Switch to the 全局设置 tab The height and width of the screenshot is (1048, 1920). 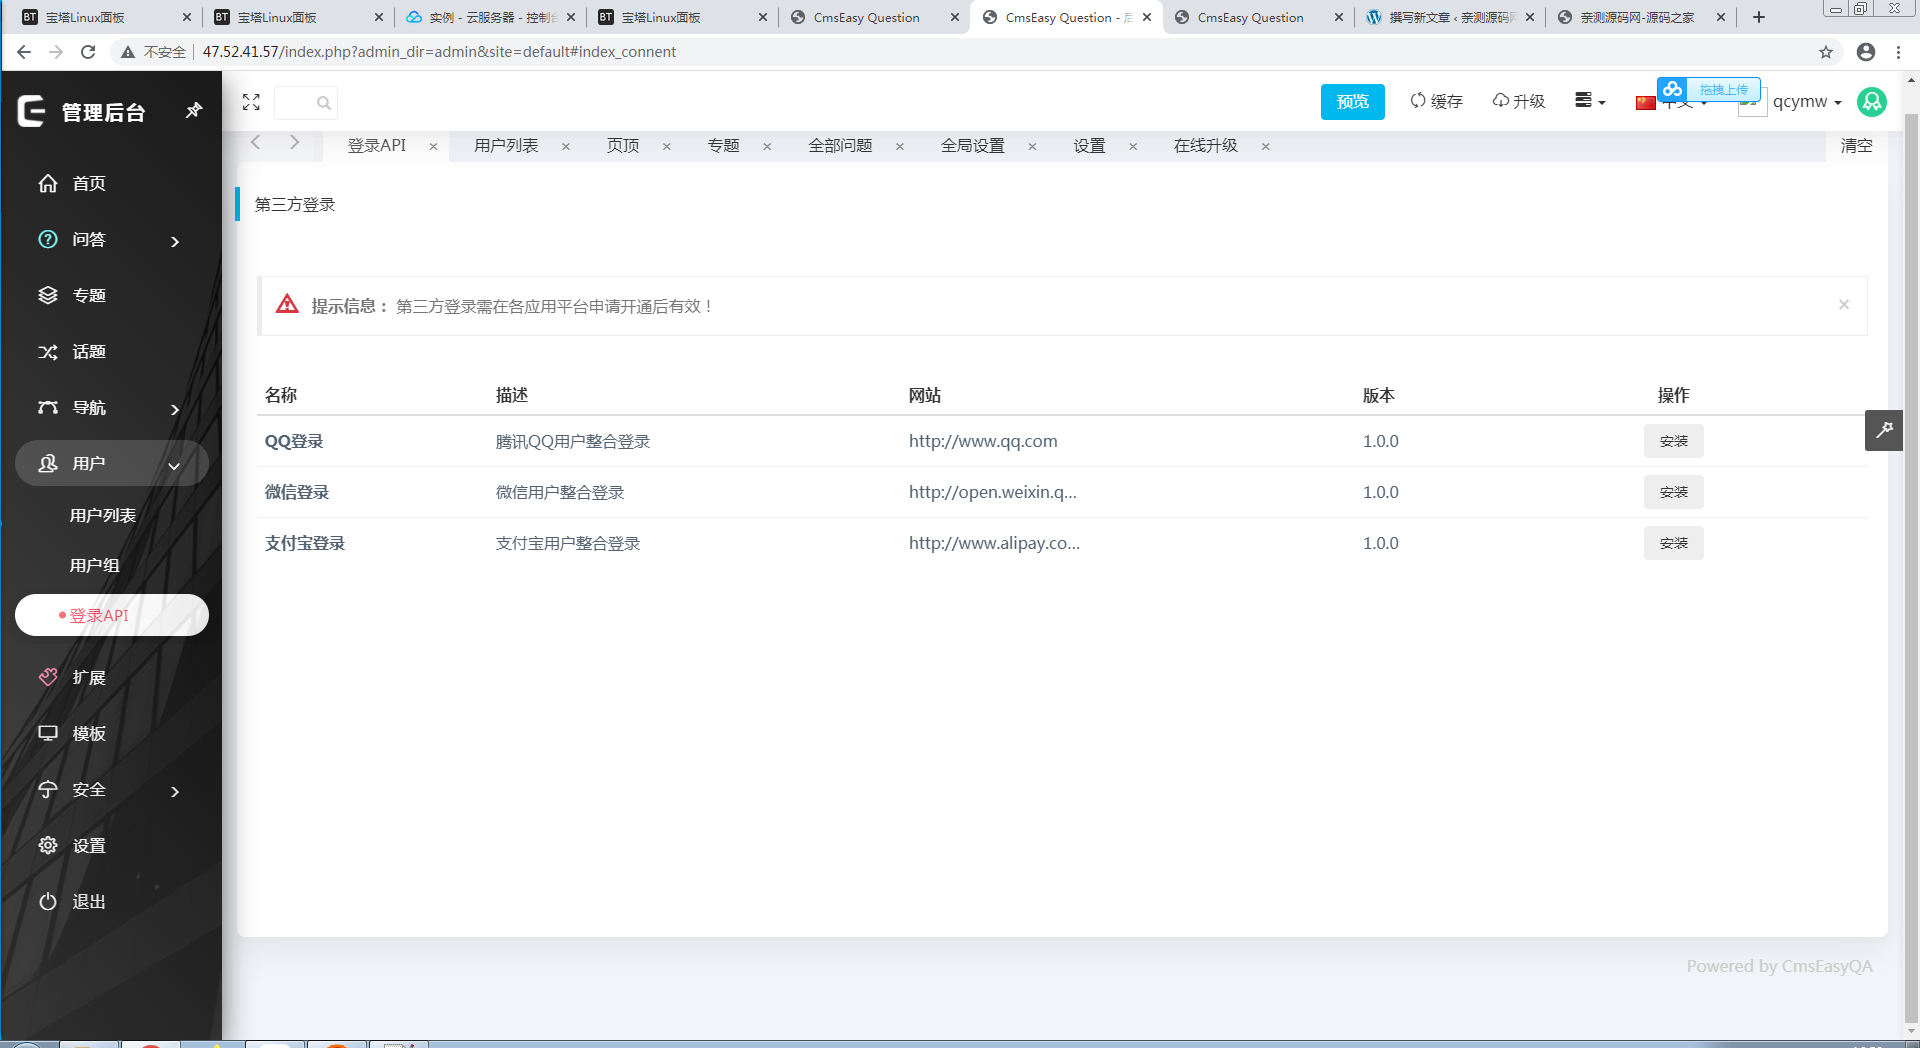pyautogui.click(x=972, y=146)
